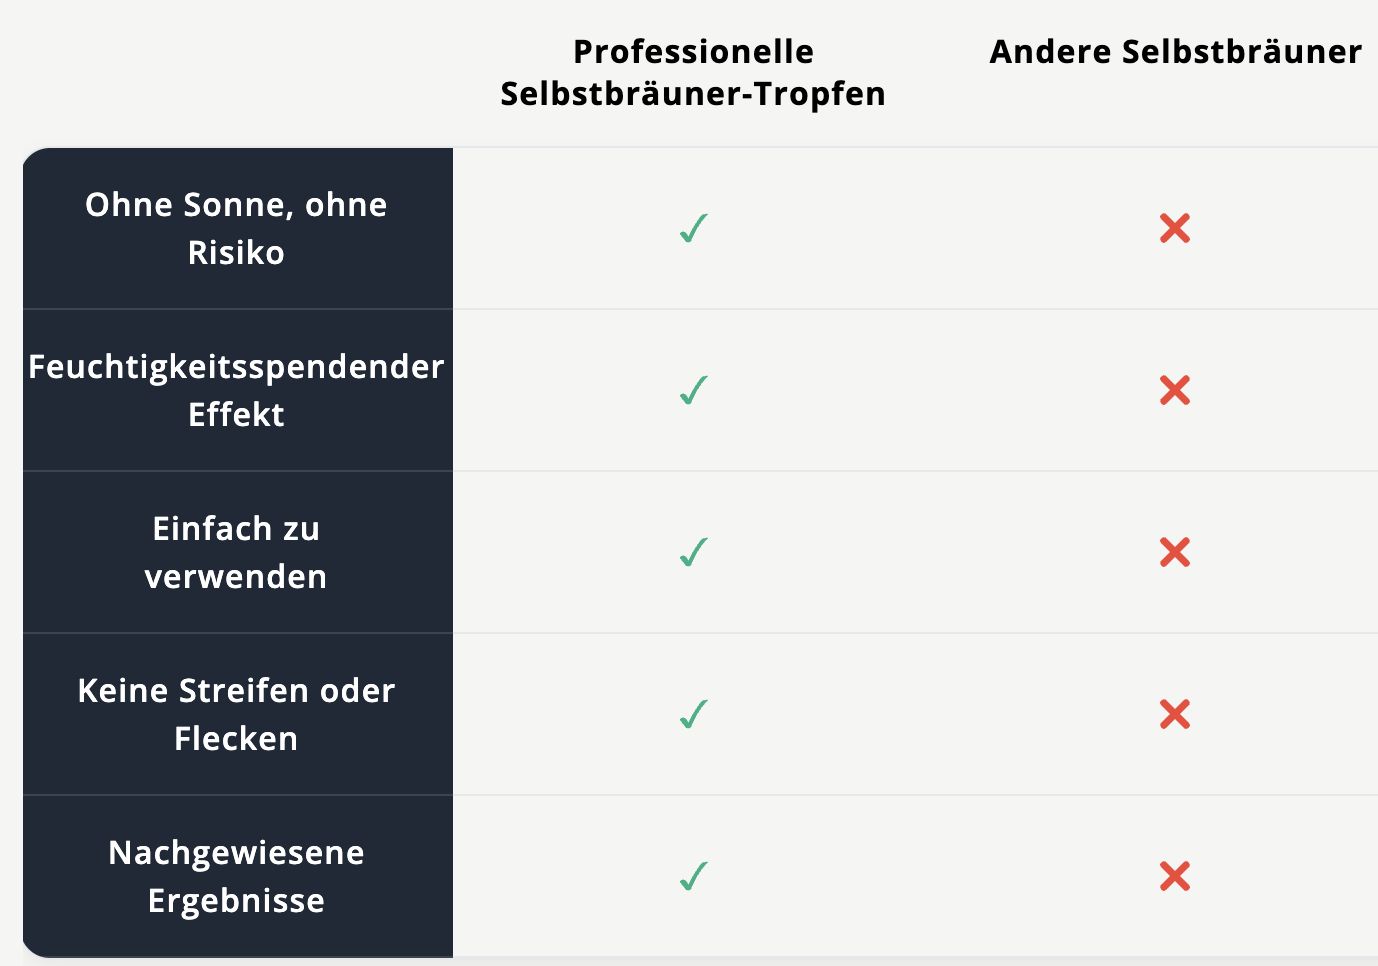The image size is (1378, 966).
Task: Click the Feuchtigkeitsspendender Effekt row label
Action: (x=236, y=390)
